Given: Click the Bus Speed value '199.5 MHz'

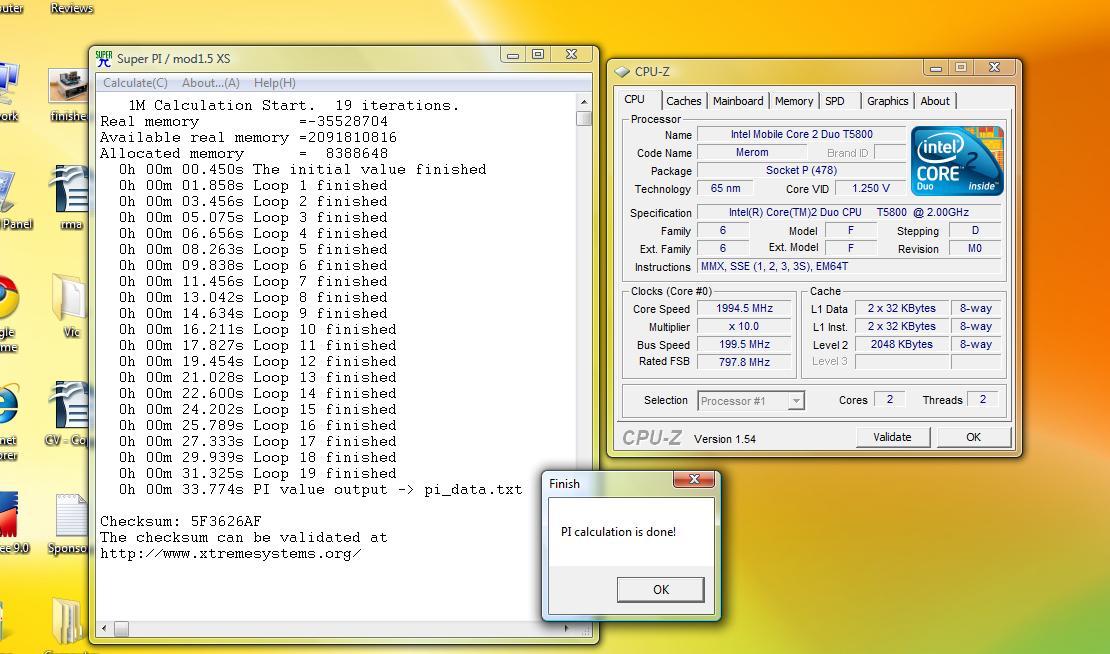Looking at the screenshot, I should [744, 344].
